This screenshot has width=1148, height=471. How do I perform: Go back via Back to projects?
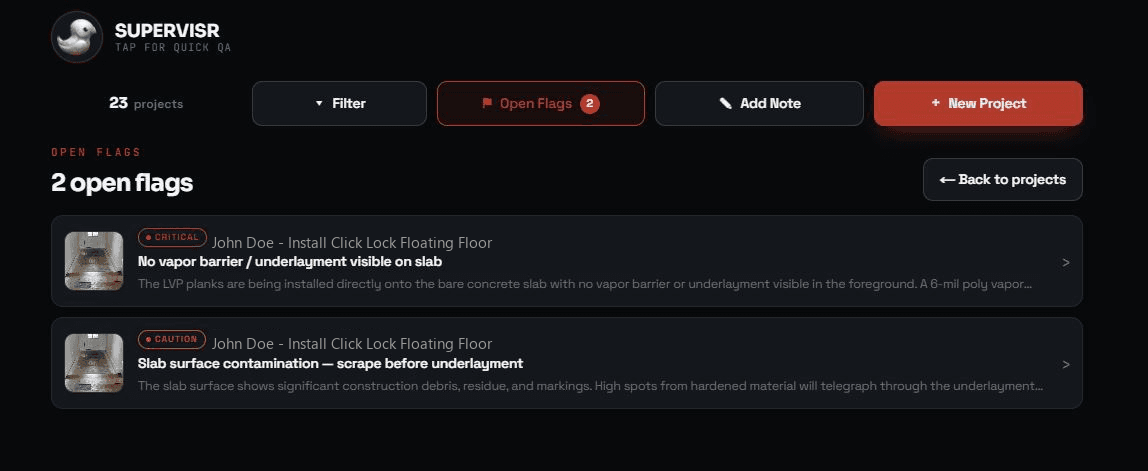tap(1003, 179)
